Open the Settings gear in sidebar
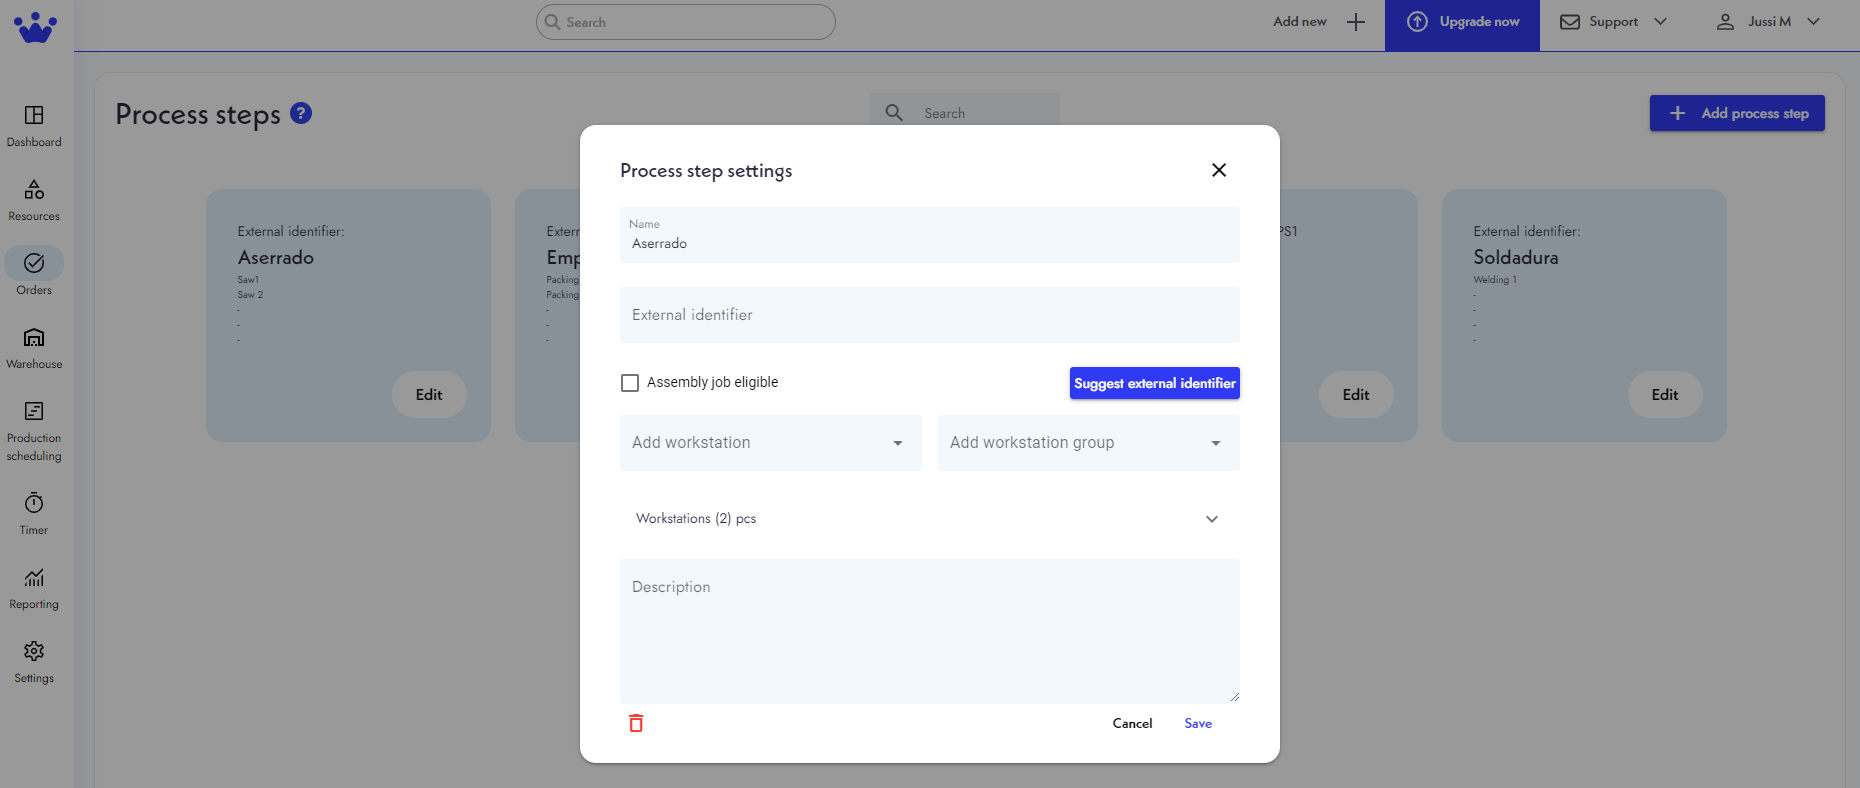1860x788 pixels. [x=34, y=661]
